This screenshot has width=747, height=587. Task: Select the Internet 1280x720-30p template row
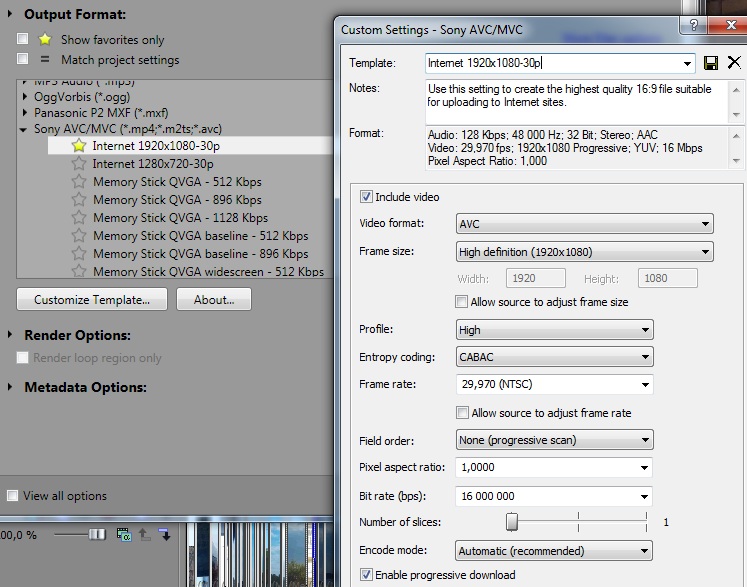click(191, 163)
